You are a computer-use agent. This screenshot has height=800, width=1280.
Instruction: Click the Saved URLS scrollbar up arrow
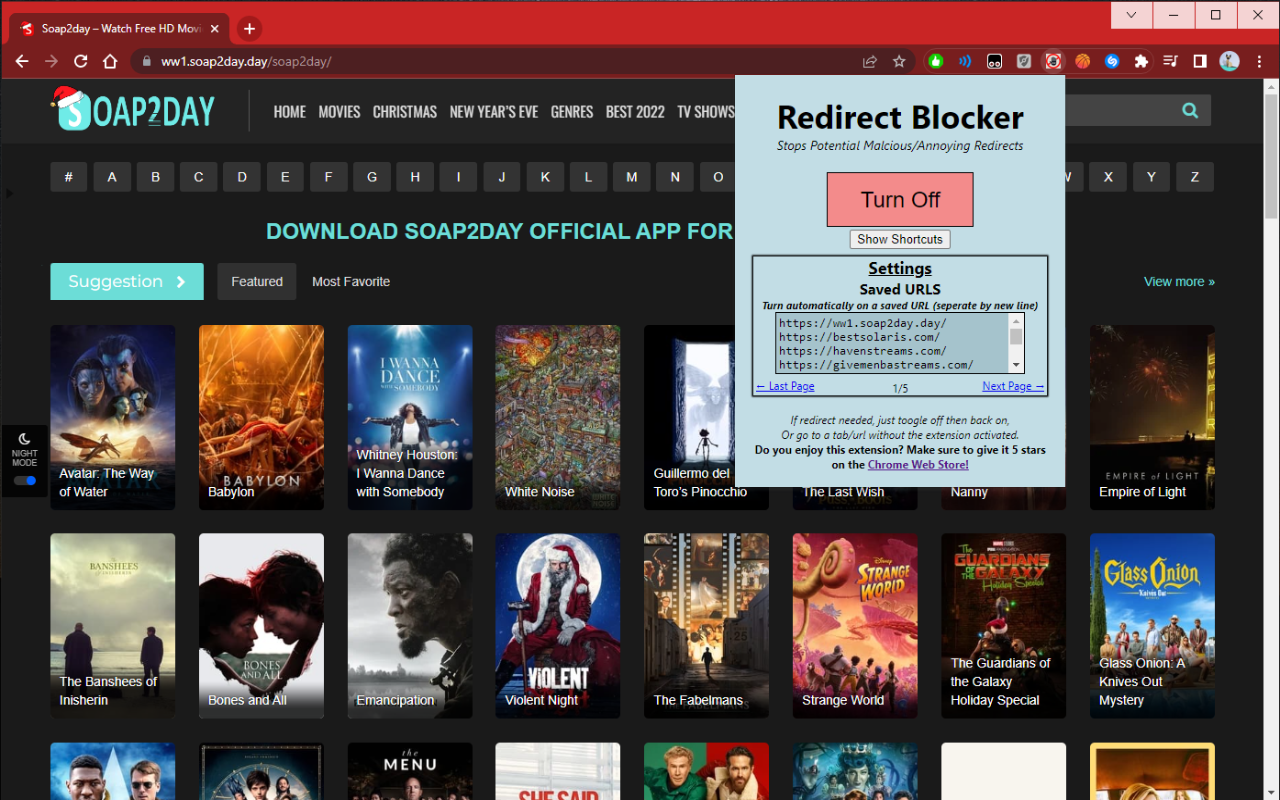point(1016,321)
